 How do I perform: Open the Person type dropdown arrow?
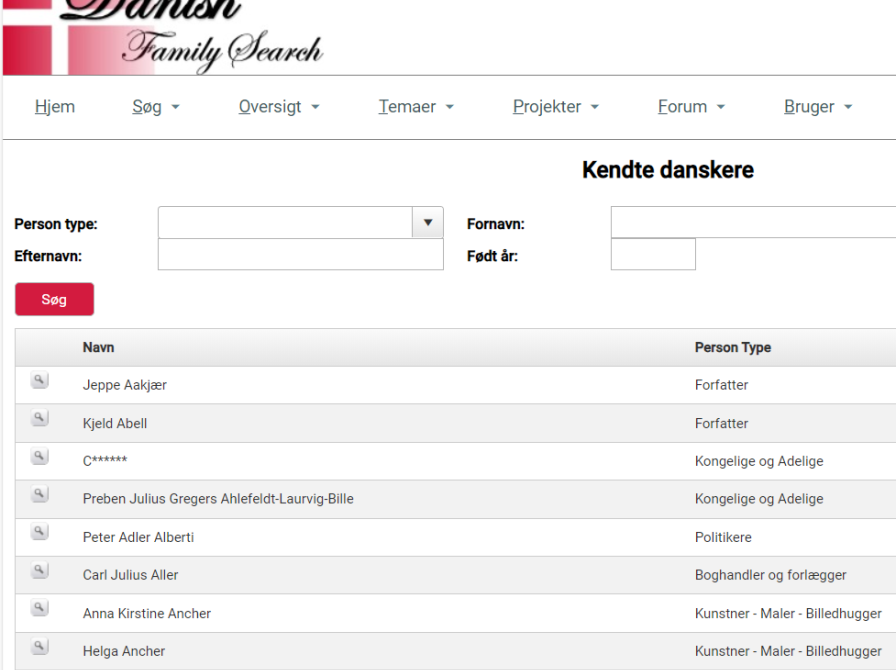[x=428, y=223]
